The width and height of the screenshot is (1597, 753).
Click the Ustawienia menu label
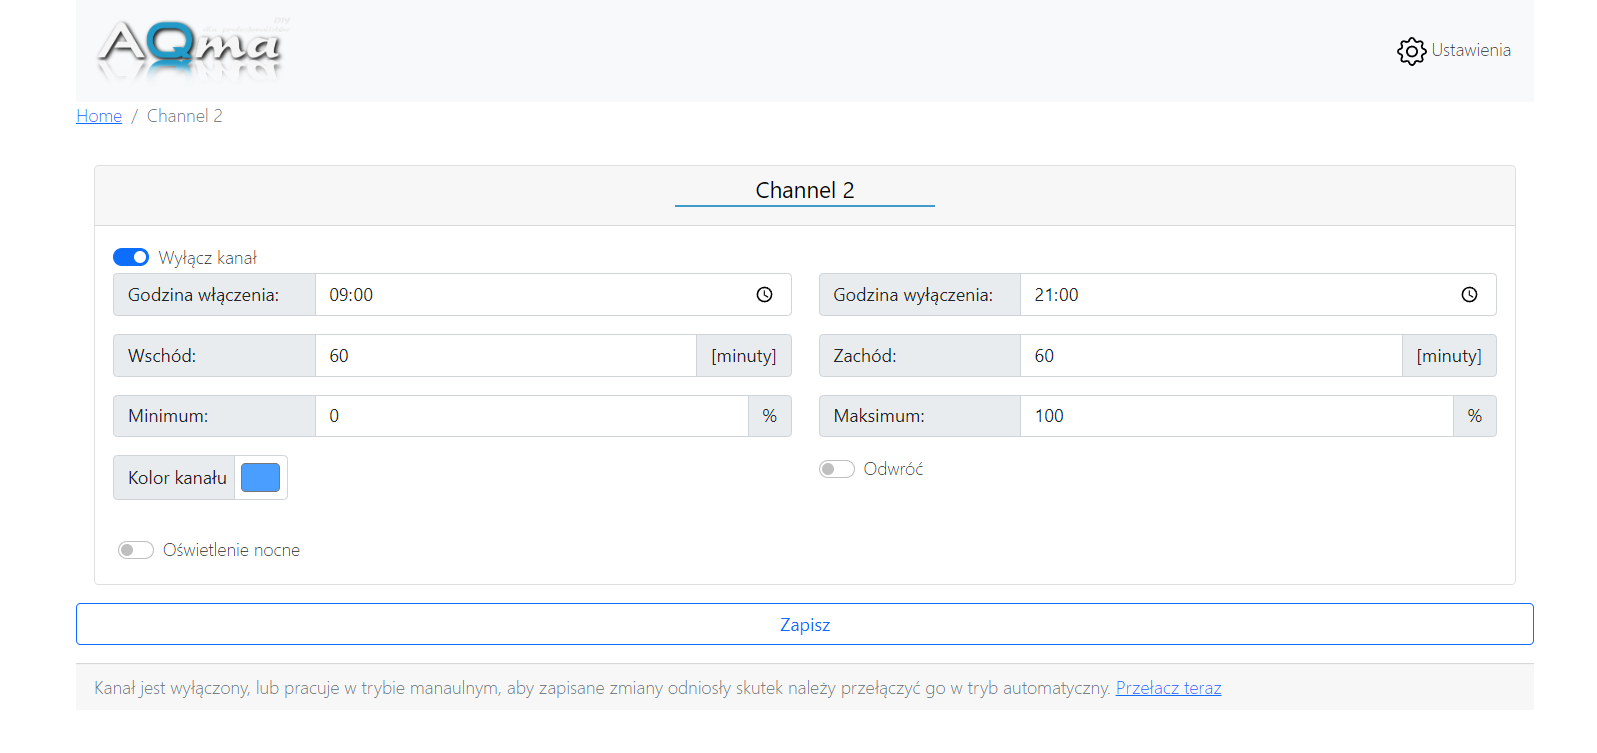coord(1470,50)
